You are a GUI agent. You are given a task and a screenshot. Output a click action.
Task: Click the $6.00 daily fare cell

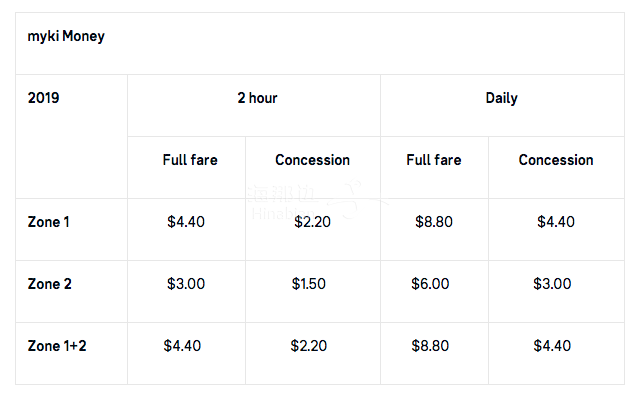click(430, 284)
